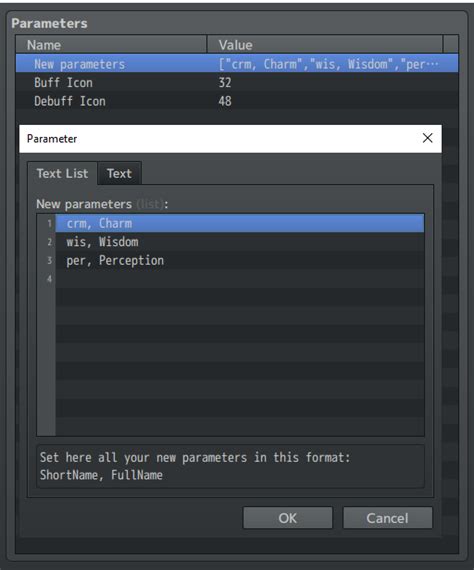
Task: Click the OK button
Action: click(x=288, y=518)
